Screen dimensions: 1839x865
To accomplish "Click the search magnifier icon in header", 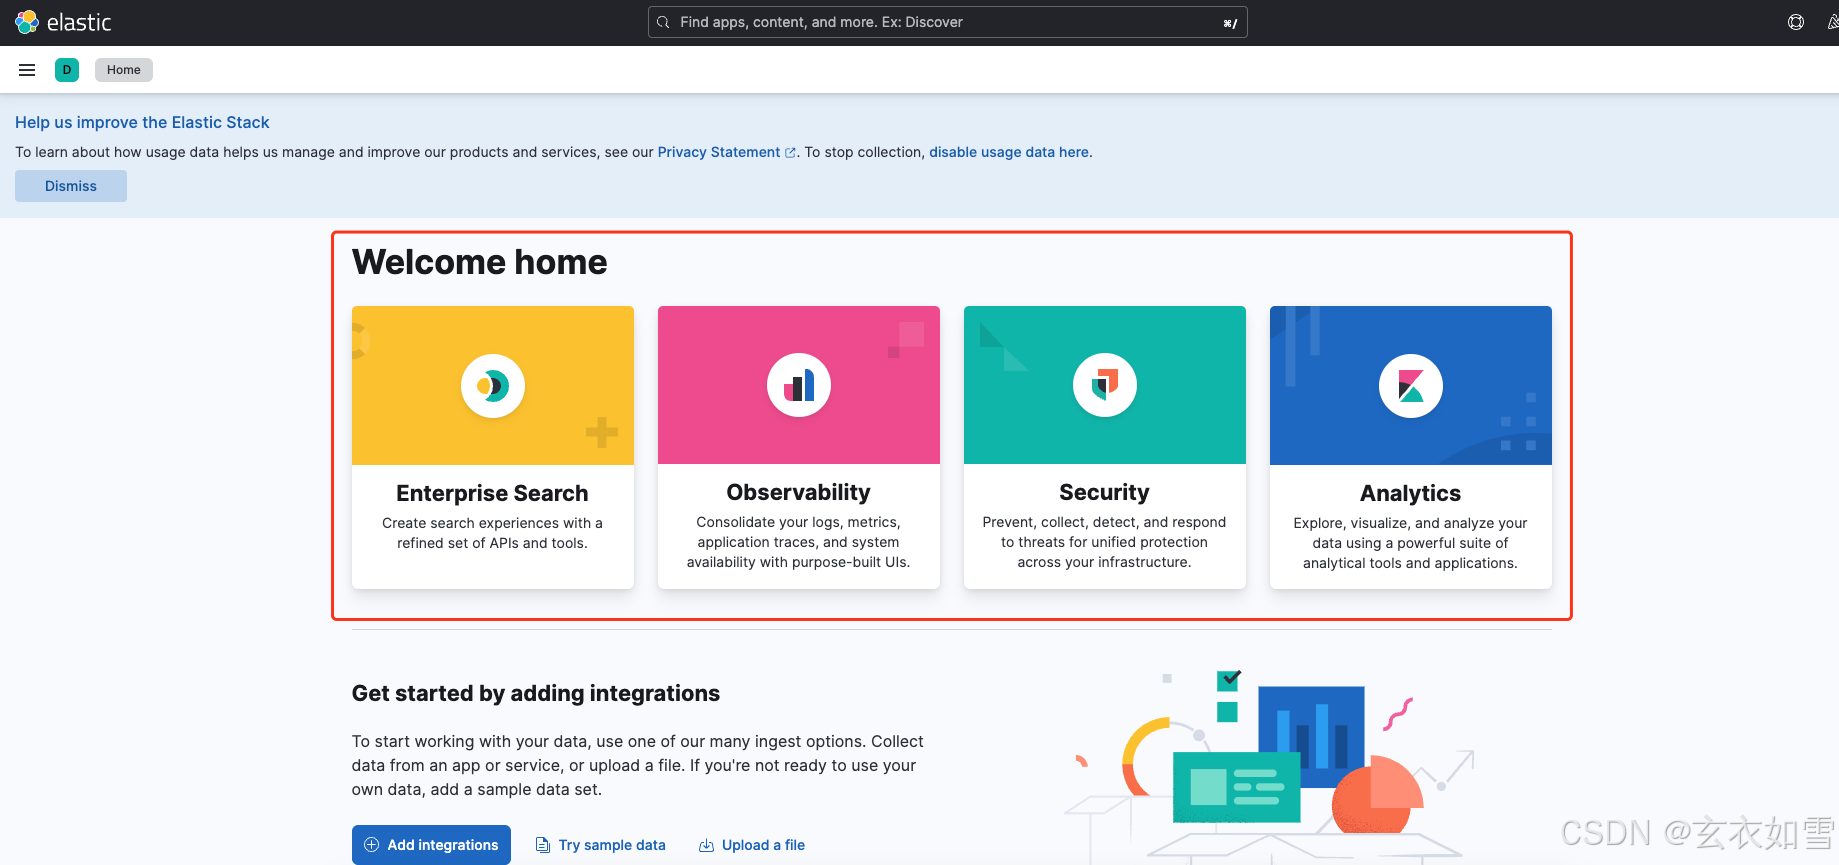I will pyautogui.click(x=663, y=22).
